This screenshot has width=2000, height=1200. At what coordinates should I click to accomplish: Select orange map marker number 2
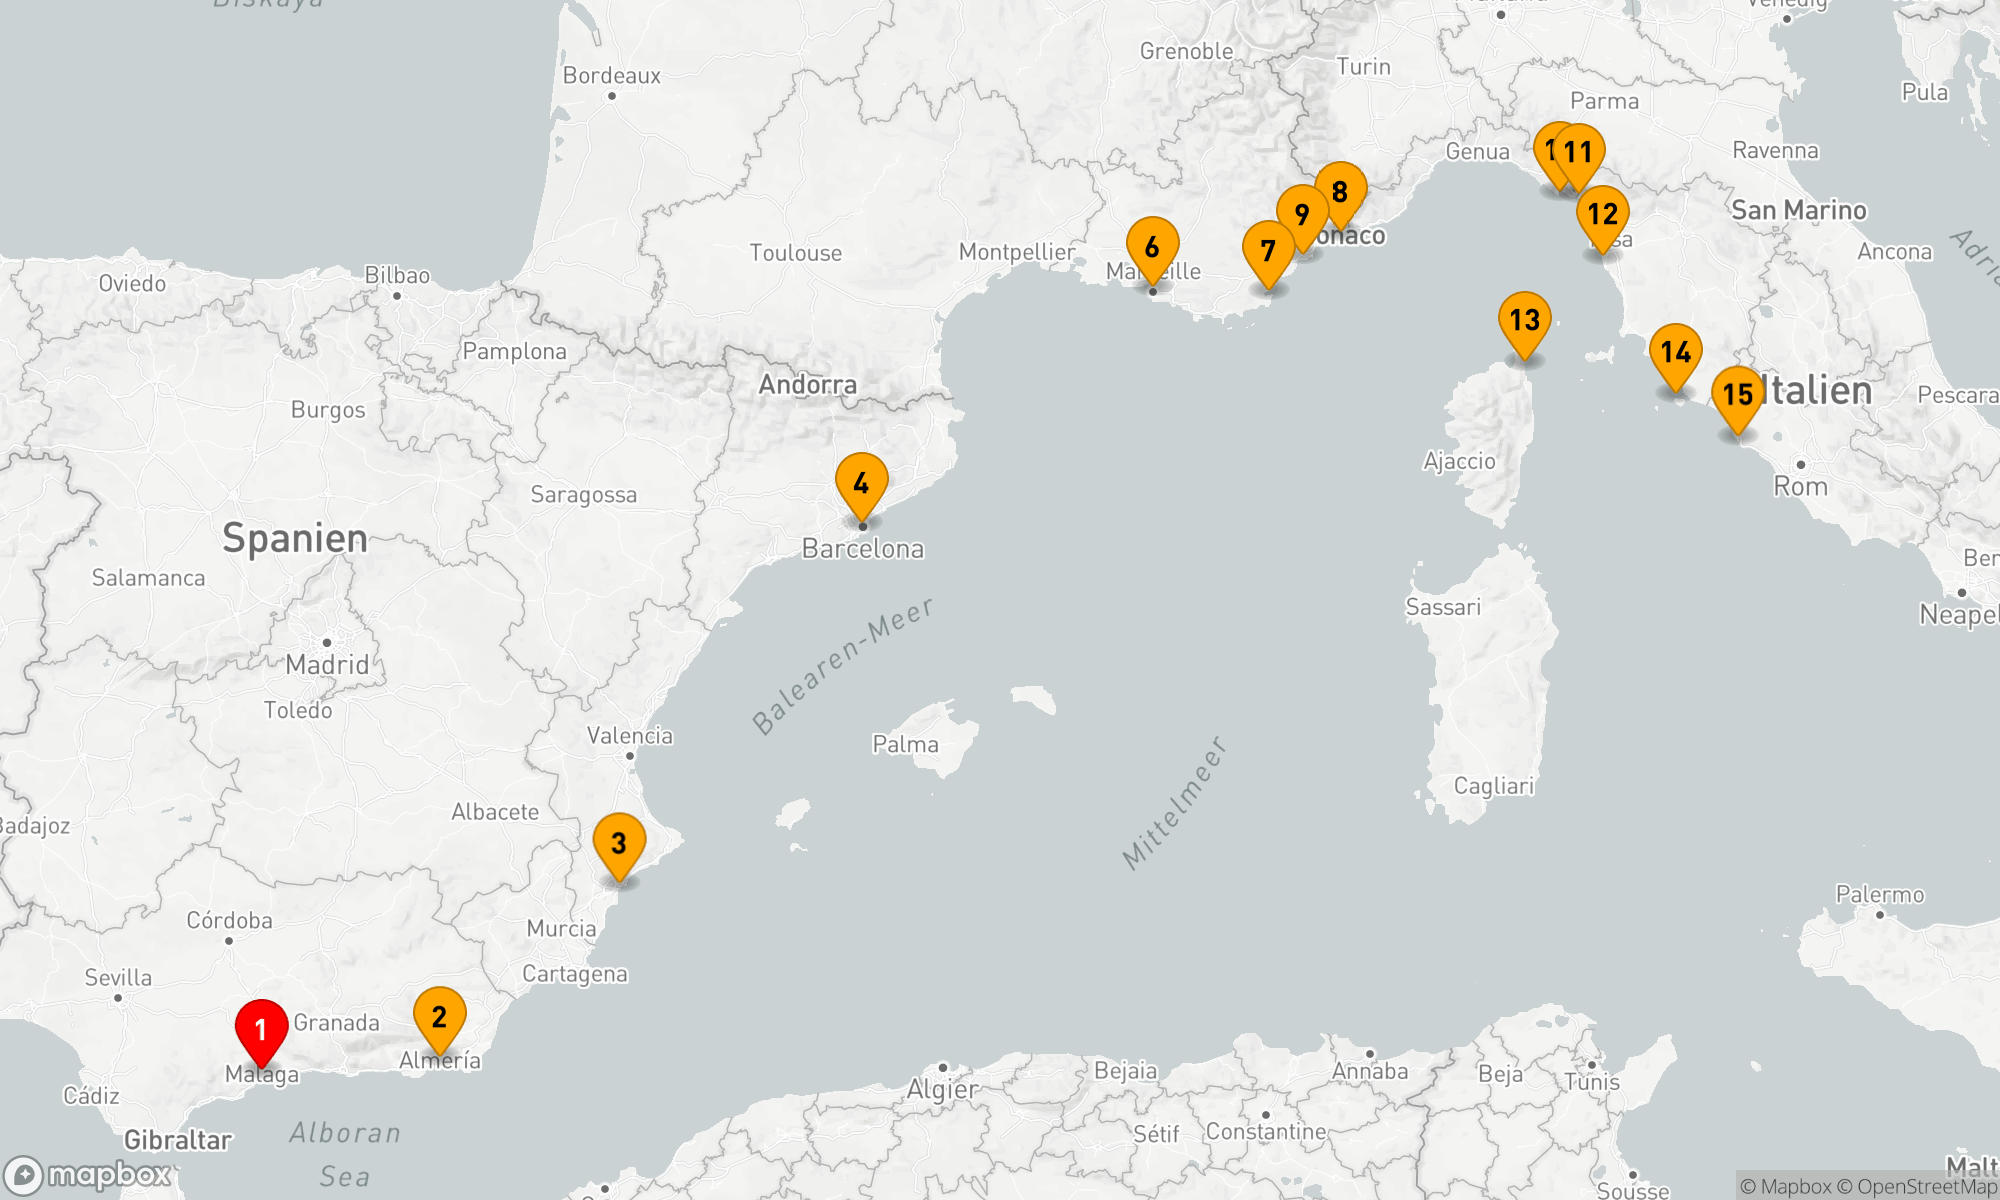pos(439,1017)
